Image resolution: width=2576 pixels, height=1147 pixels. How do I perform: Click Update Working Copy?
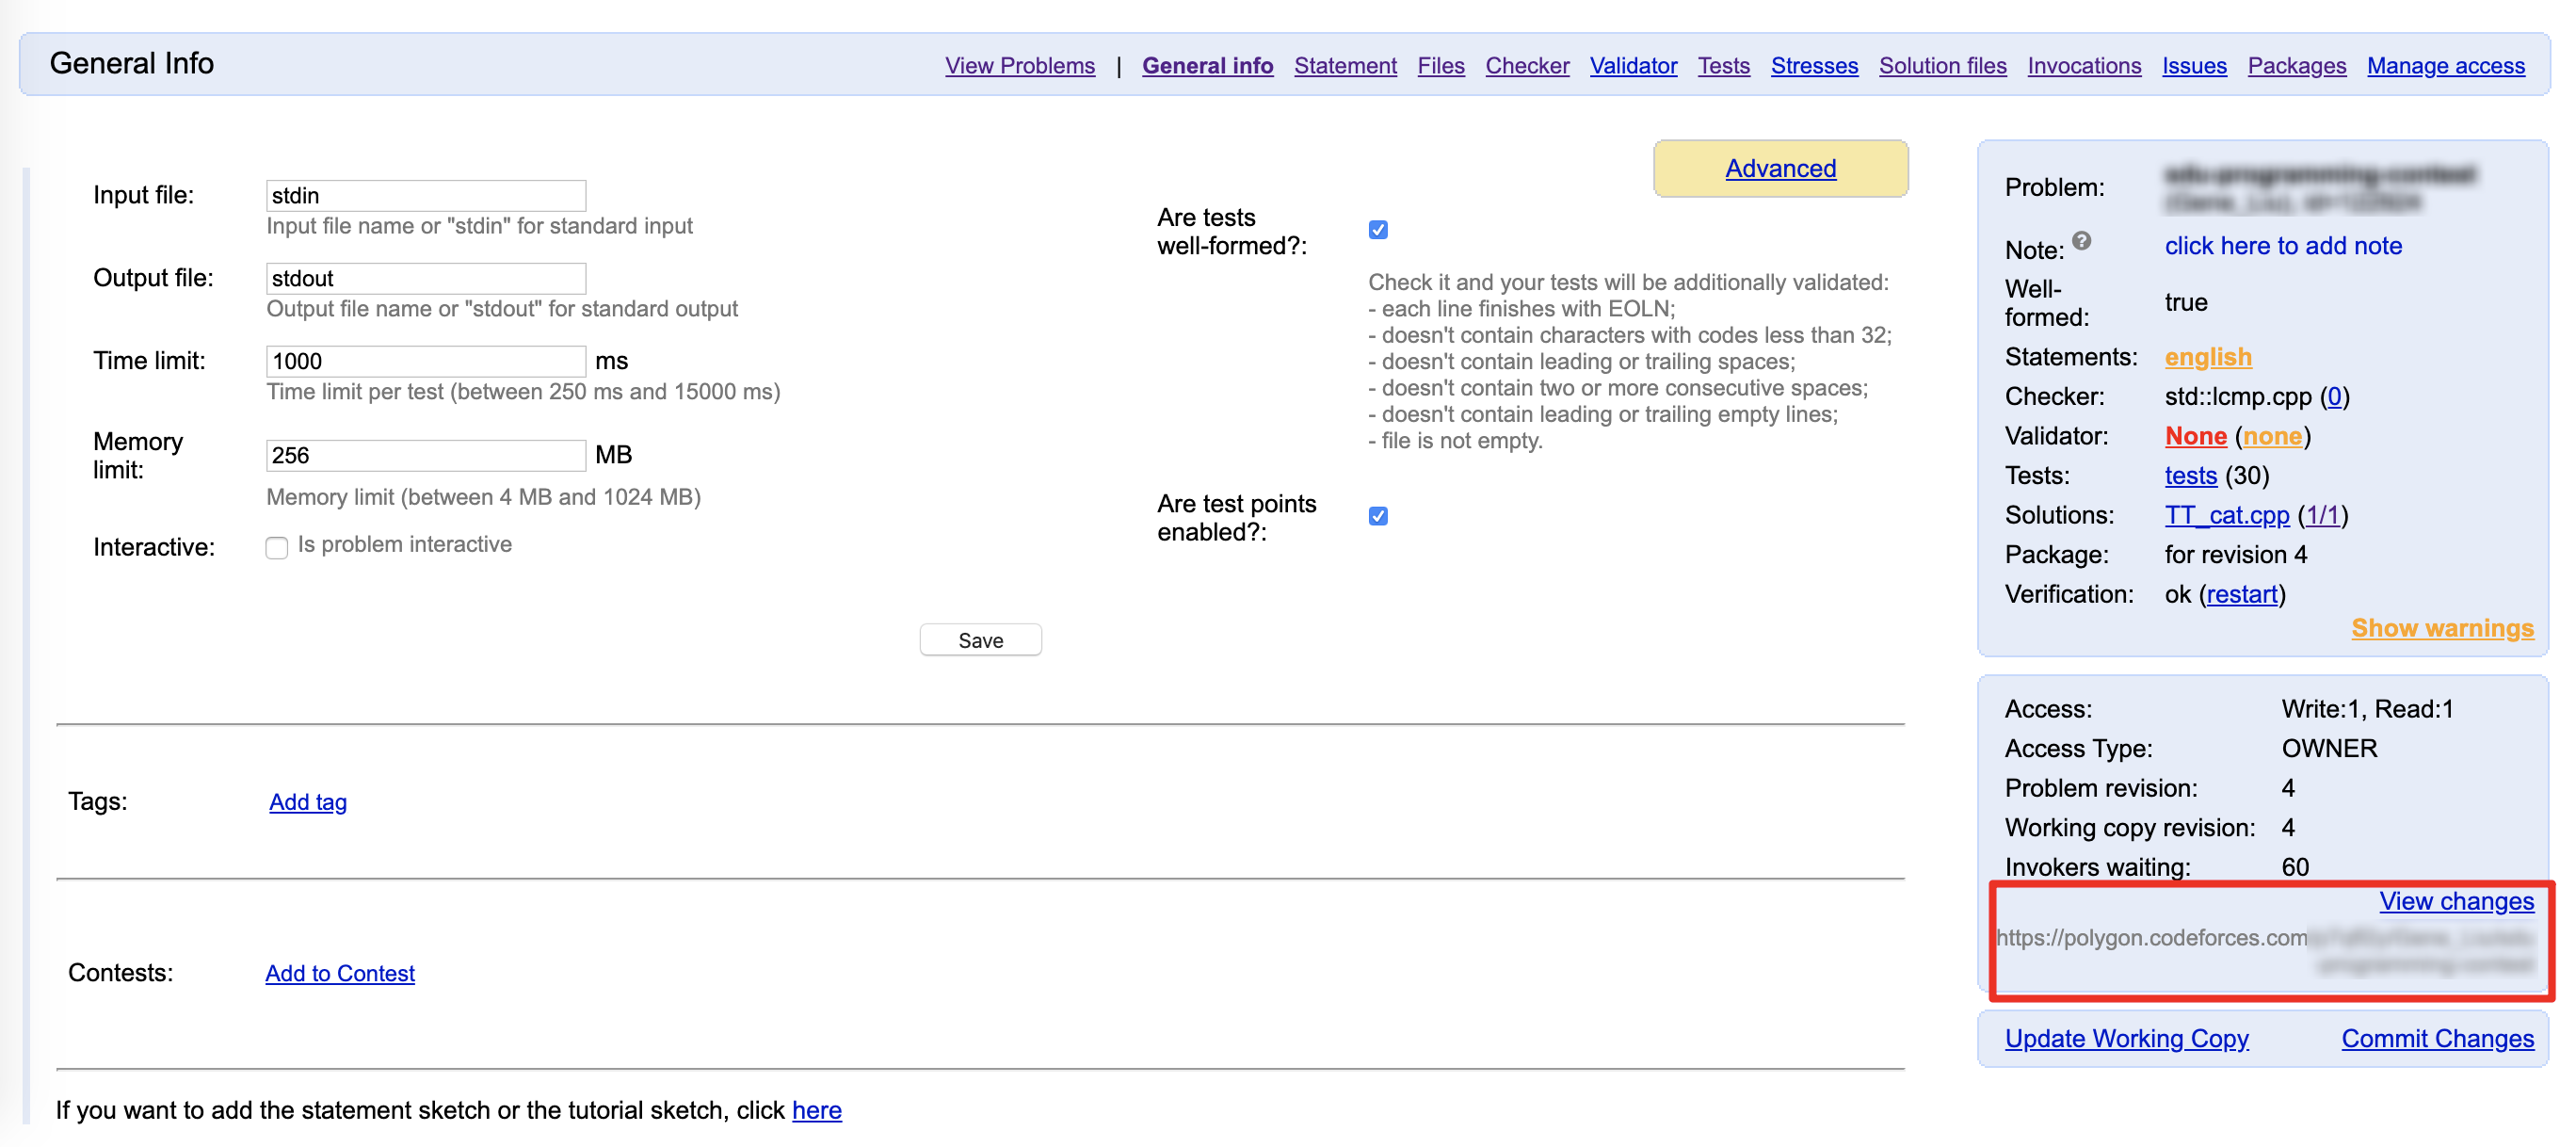coord(2126,1038)
